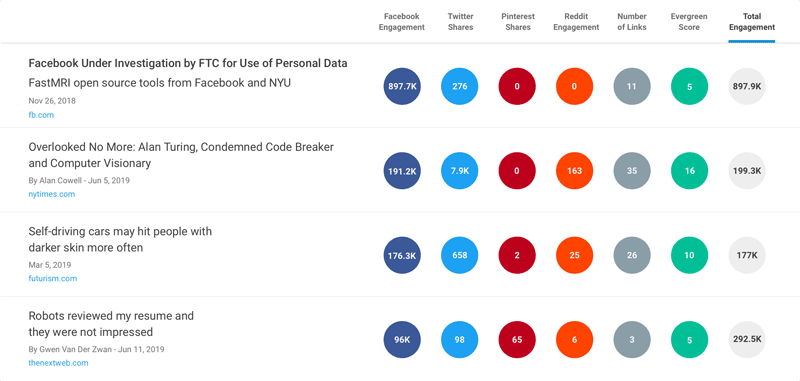Open the futurism.com source link

(x=53, y=278)
